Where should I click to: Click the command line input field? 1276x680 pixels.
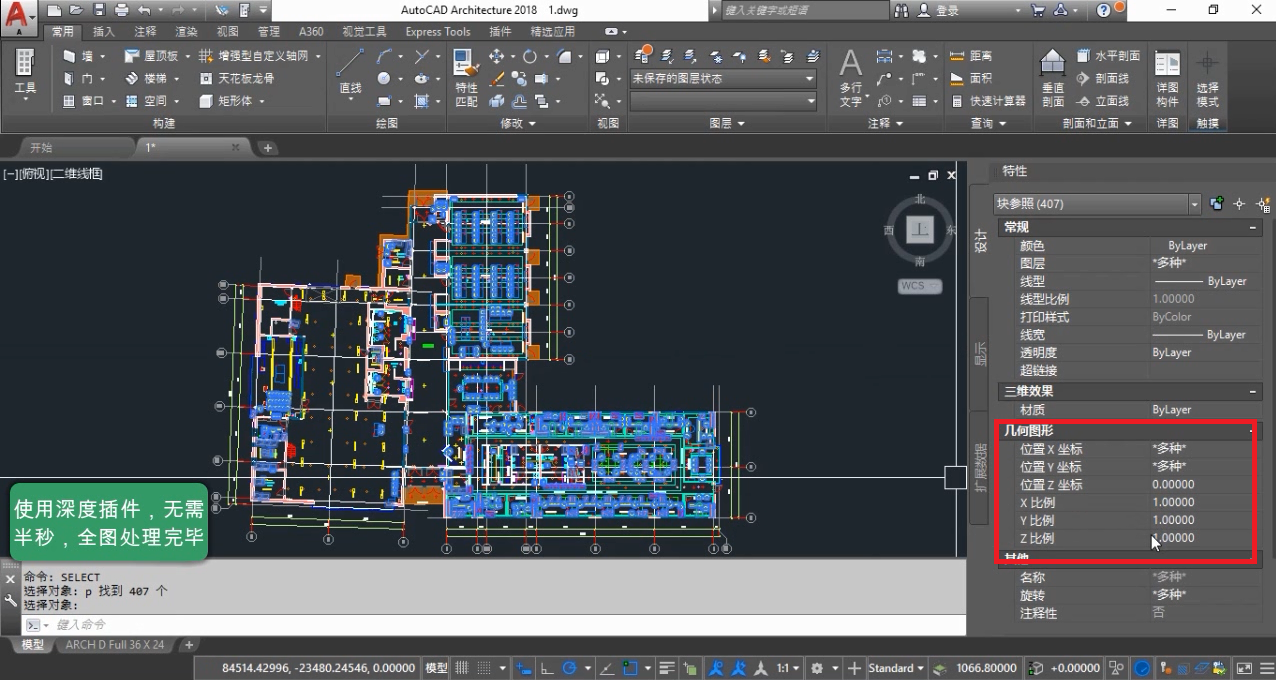tap(505, 625)
